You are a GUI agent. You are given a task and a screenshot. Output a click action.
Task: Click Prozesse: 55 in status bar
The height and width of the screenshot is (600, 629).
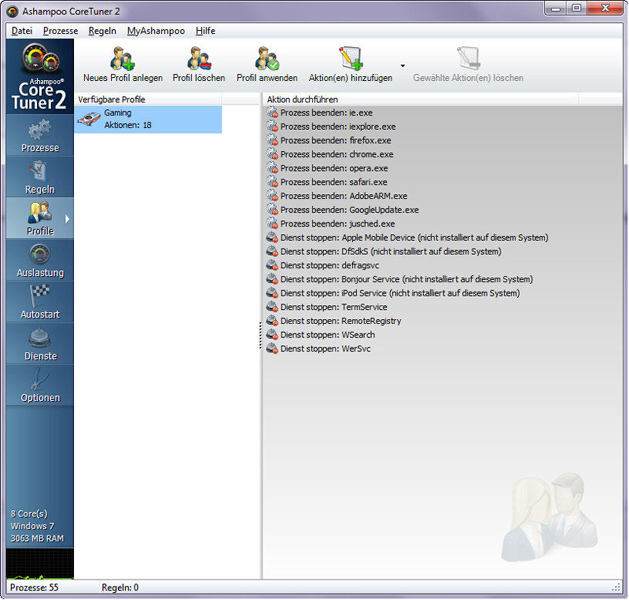point(34,588)
